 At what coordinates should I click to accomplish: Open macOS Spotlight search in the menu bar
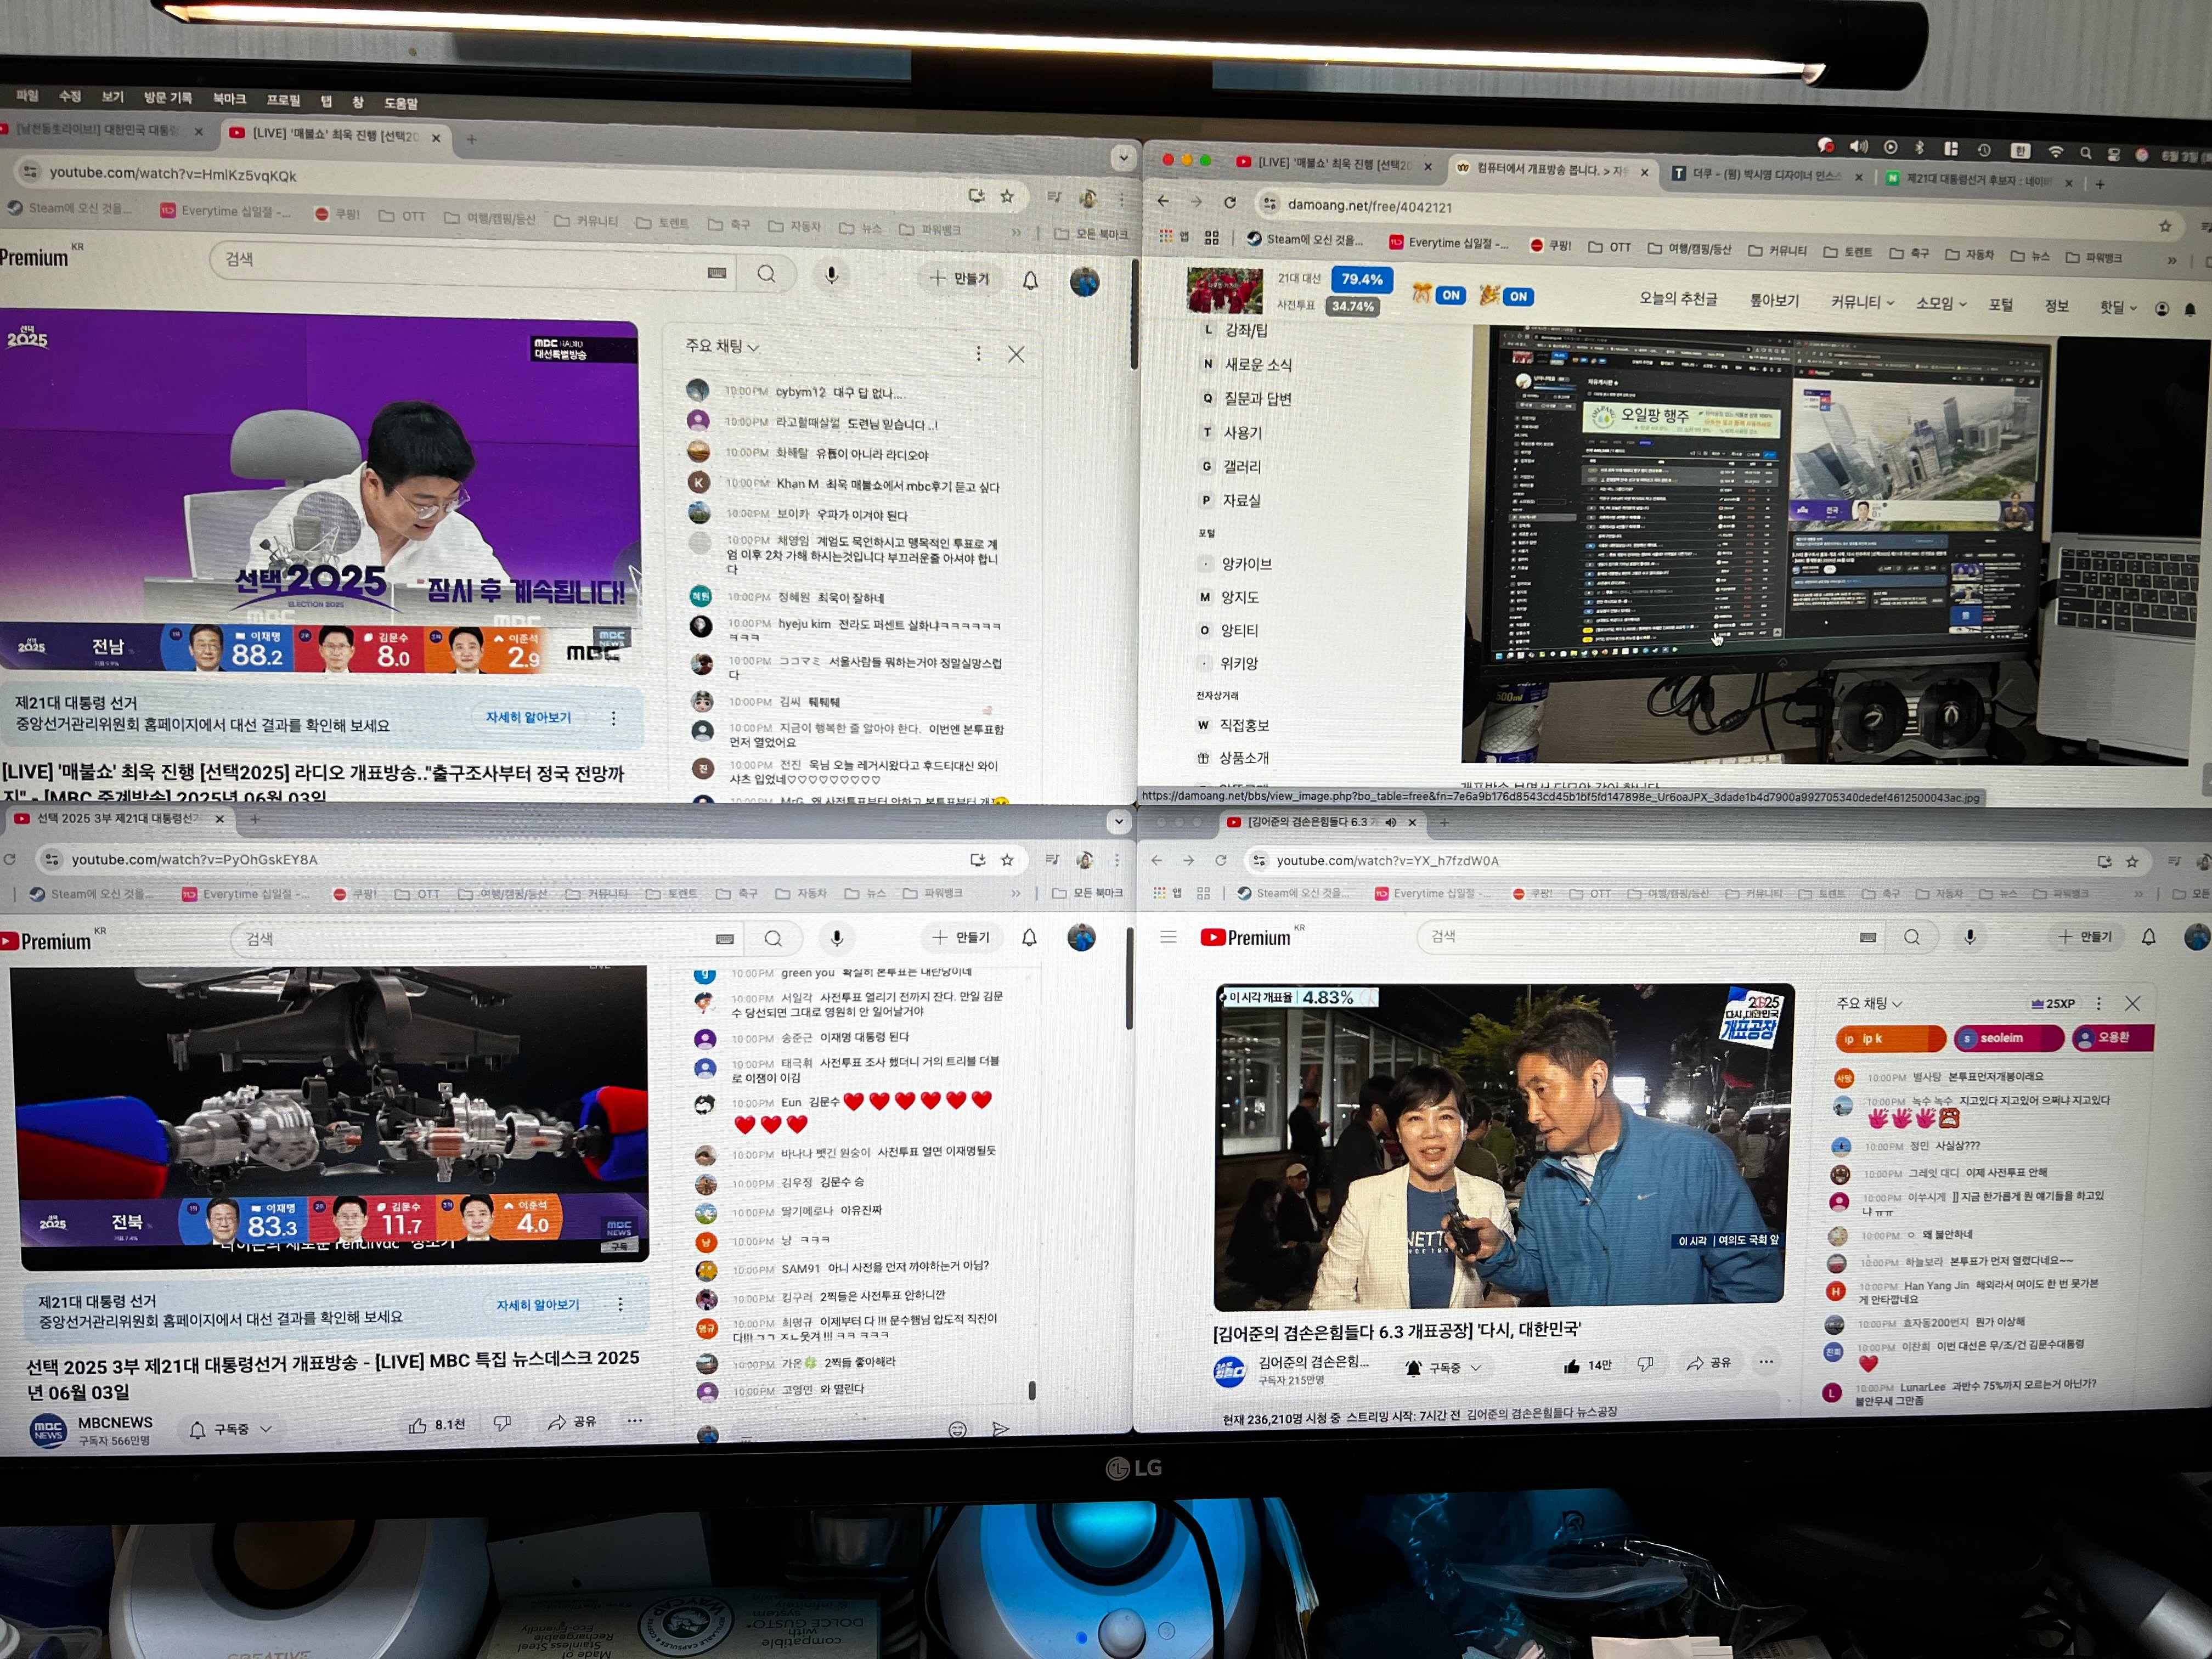click(x=2085, y=153)
